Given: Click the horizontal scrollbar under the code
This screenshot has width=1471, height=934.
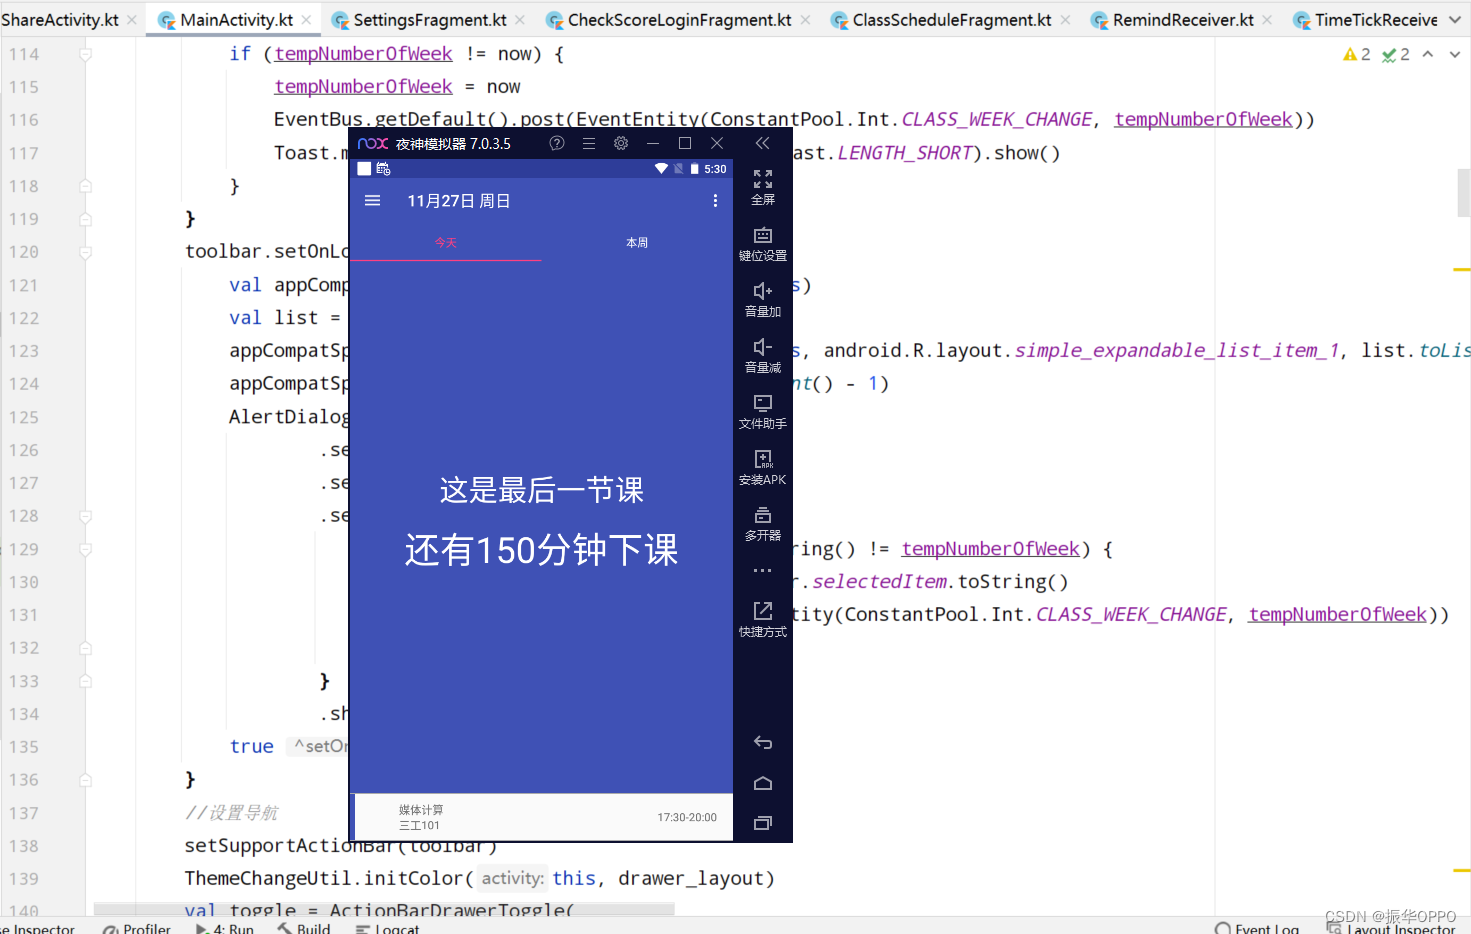Looking at the screenshot, I should [x=384, y=909].
